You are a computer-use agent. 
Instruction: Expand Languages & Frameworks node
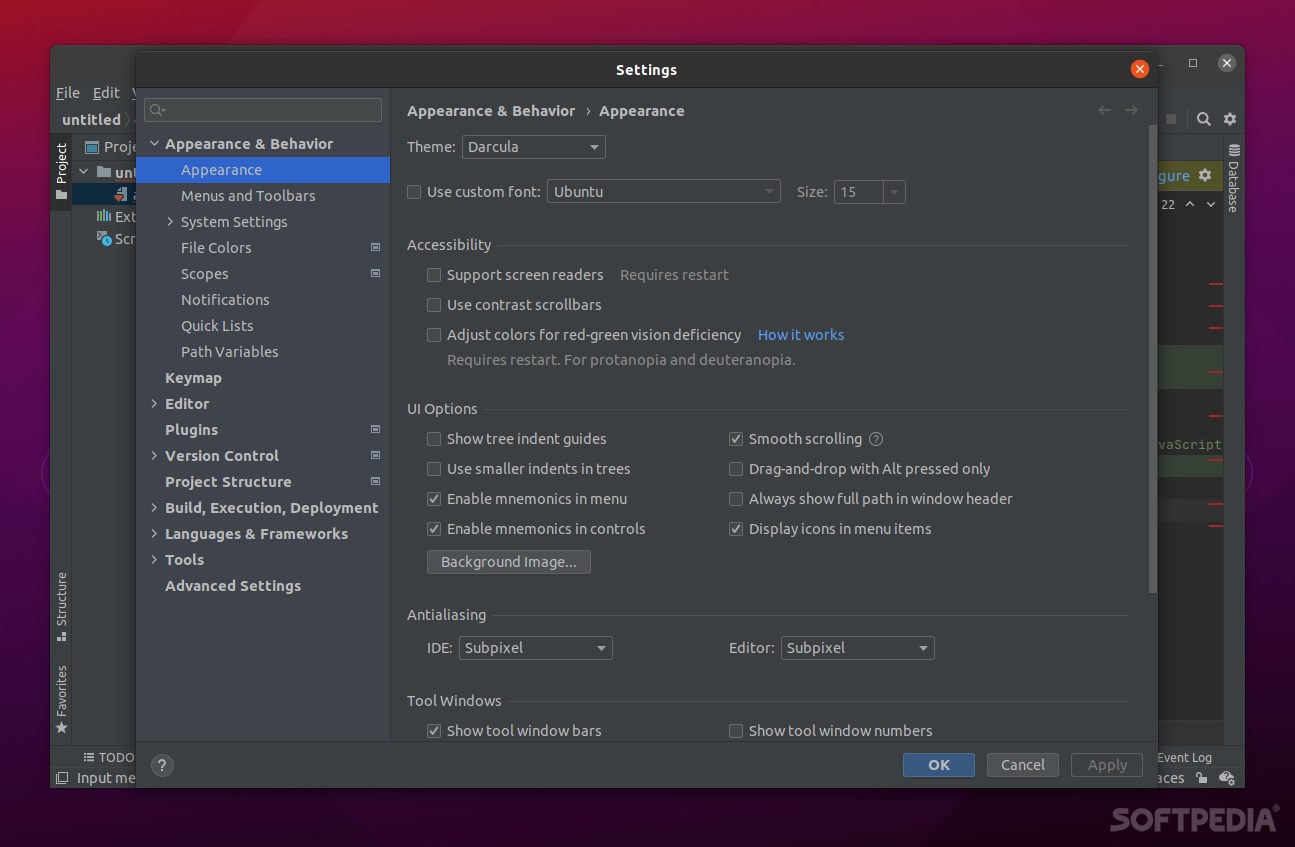click(x=154, y=534)
